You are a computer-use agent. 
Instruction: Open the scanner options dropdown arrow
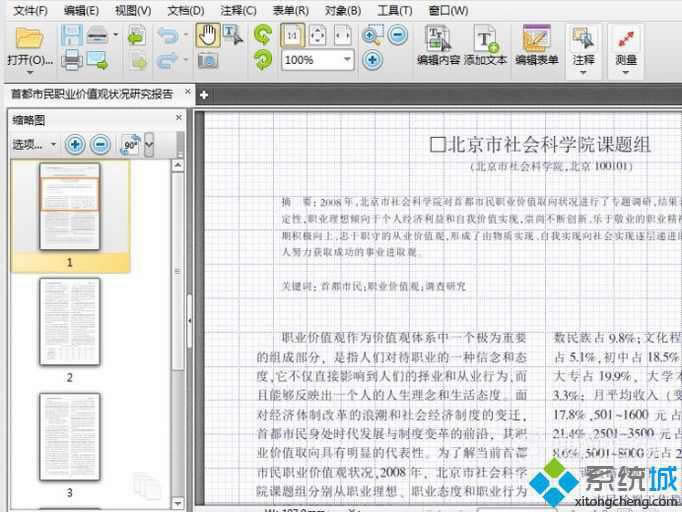pos(116,34)
